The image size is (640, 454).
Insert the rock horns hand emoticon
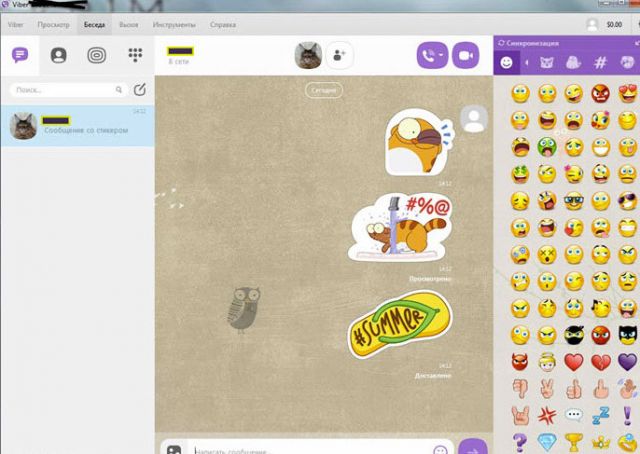pyautogui.click(x=520, y=415)
